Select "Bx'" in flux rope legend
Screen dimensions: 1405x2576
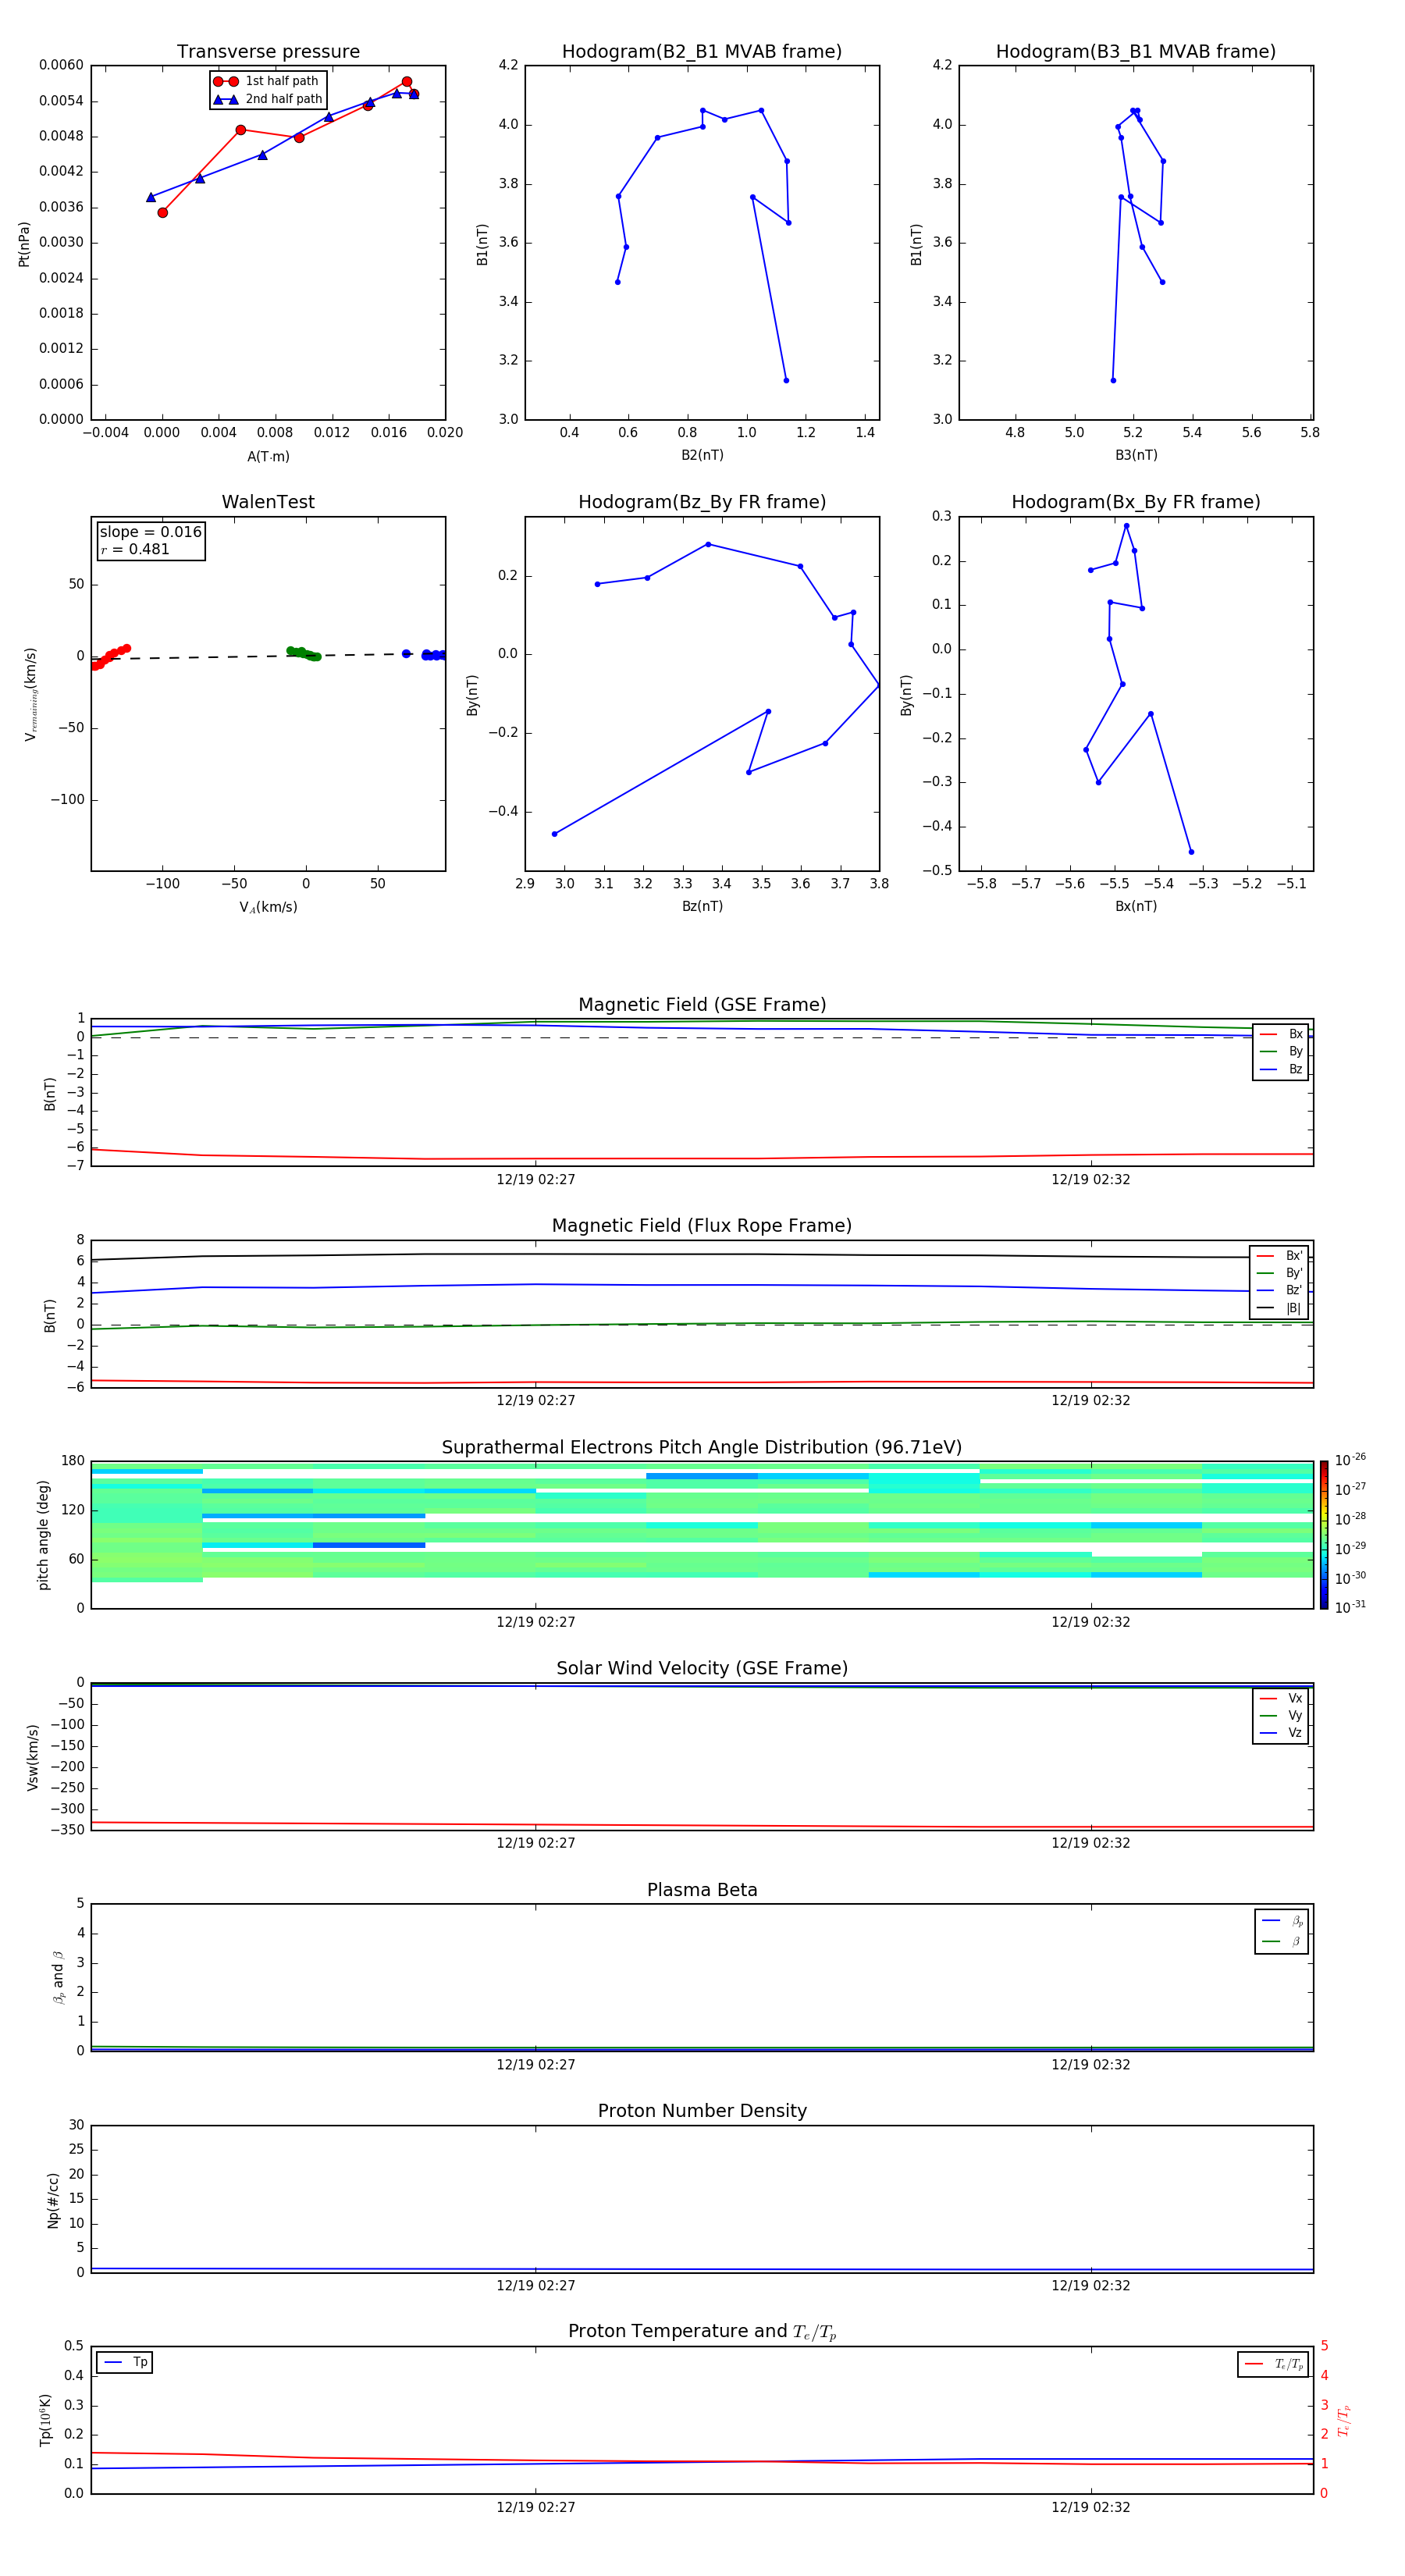tap(1280, 1256)
